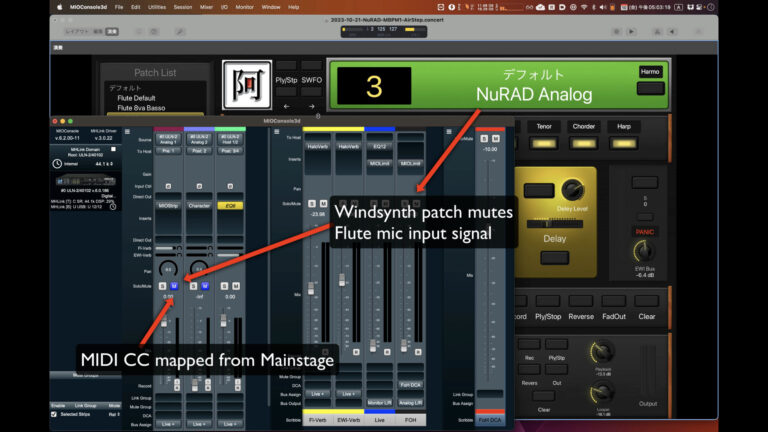
Task: Open the input strips hamburger menu in MIOConsole
Action: click(127, 132)
